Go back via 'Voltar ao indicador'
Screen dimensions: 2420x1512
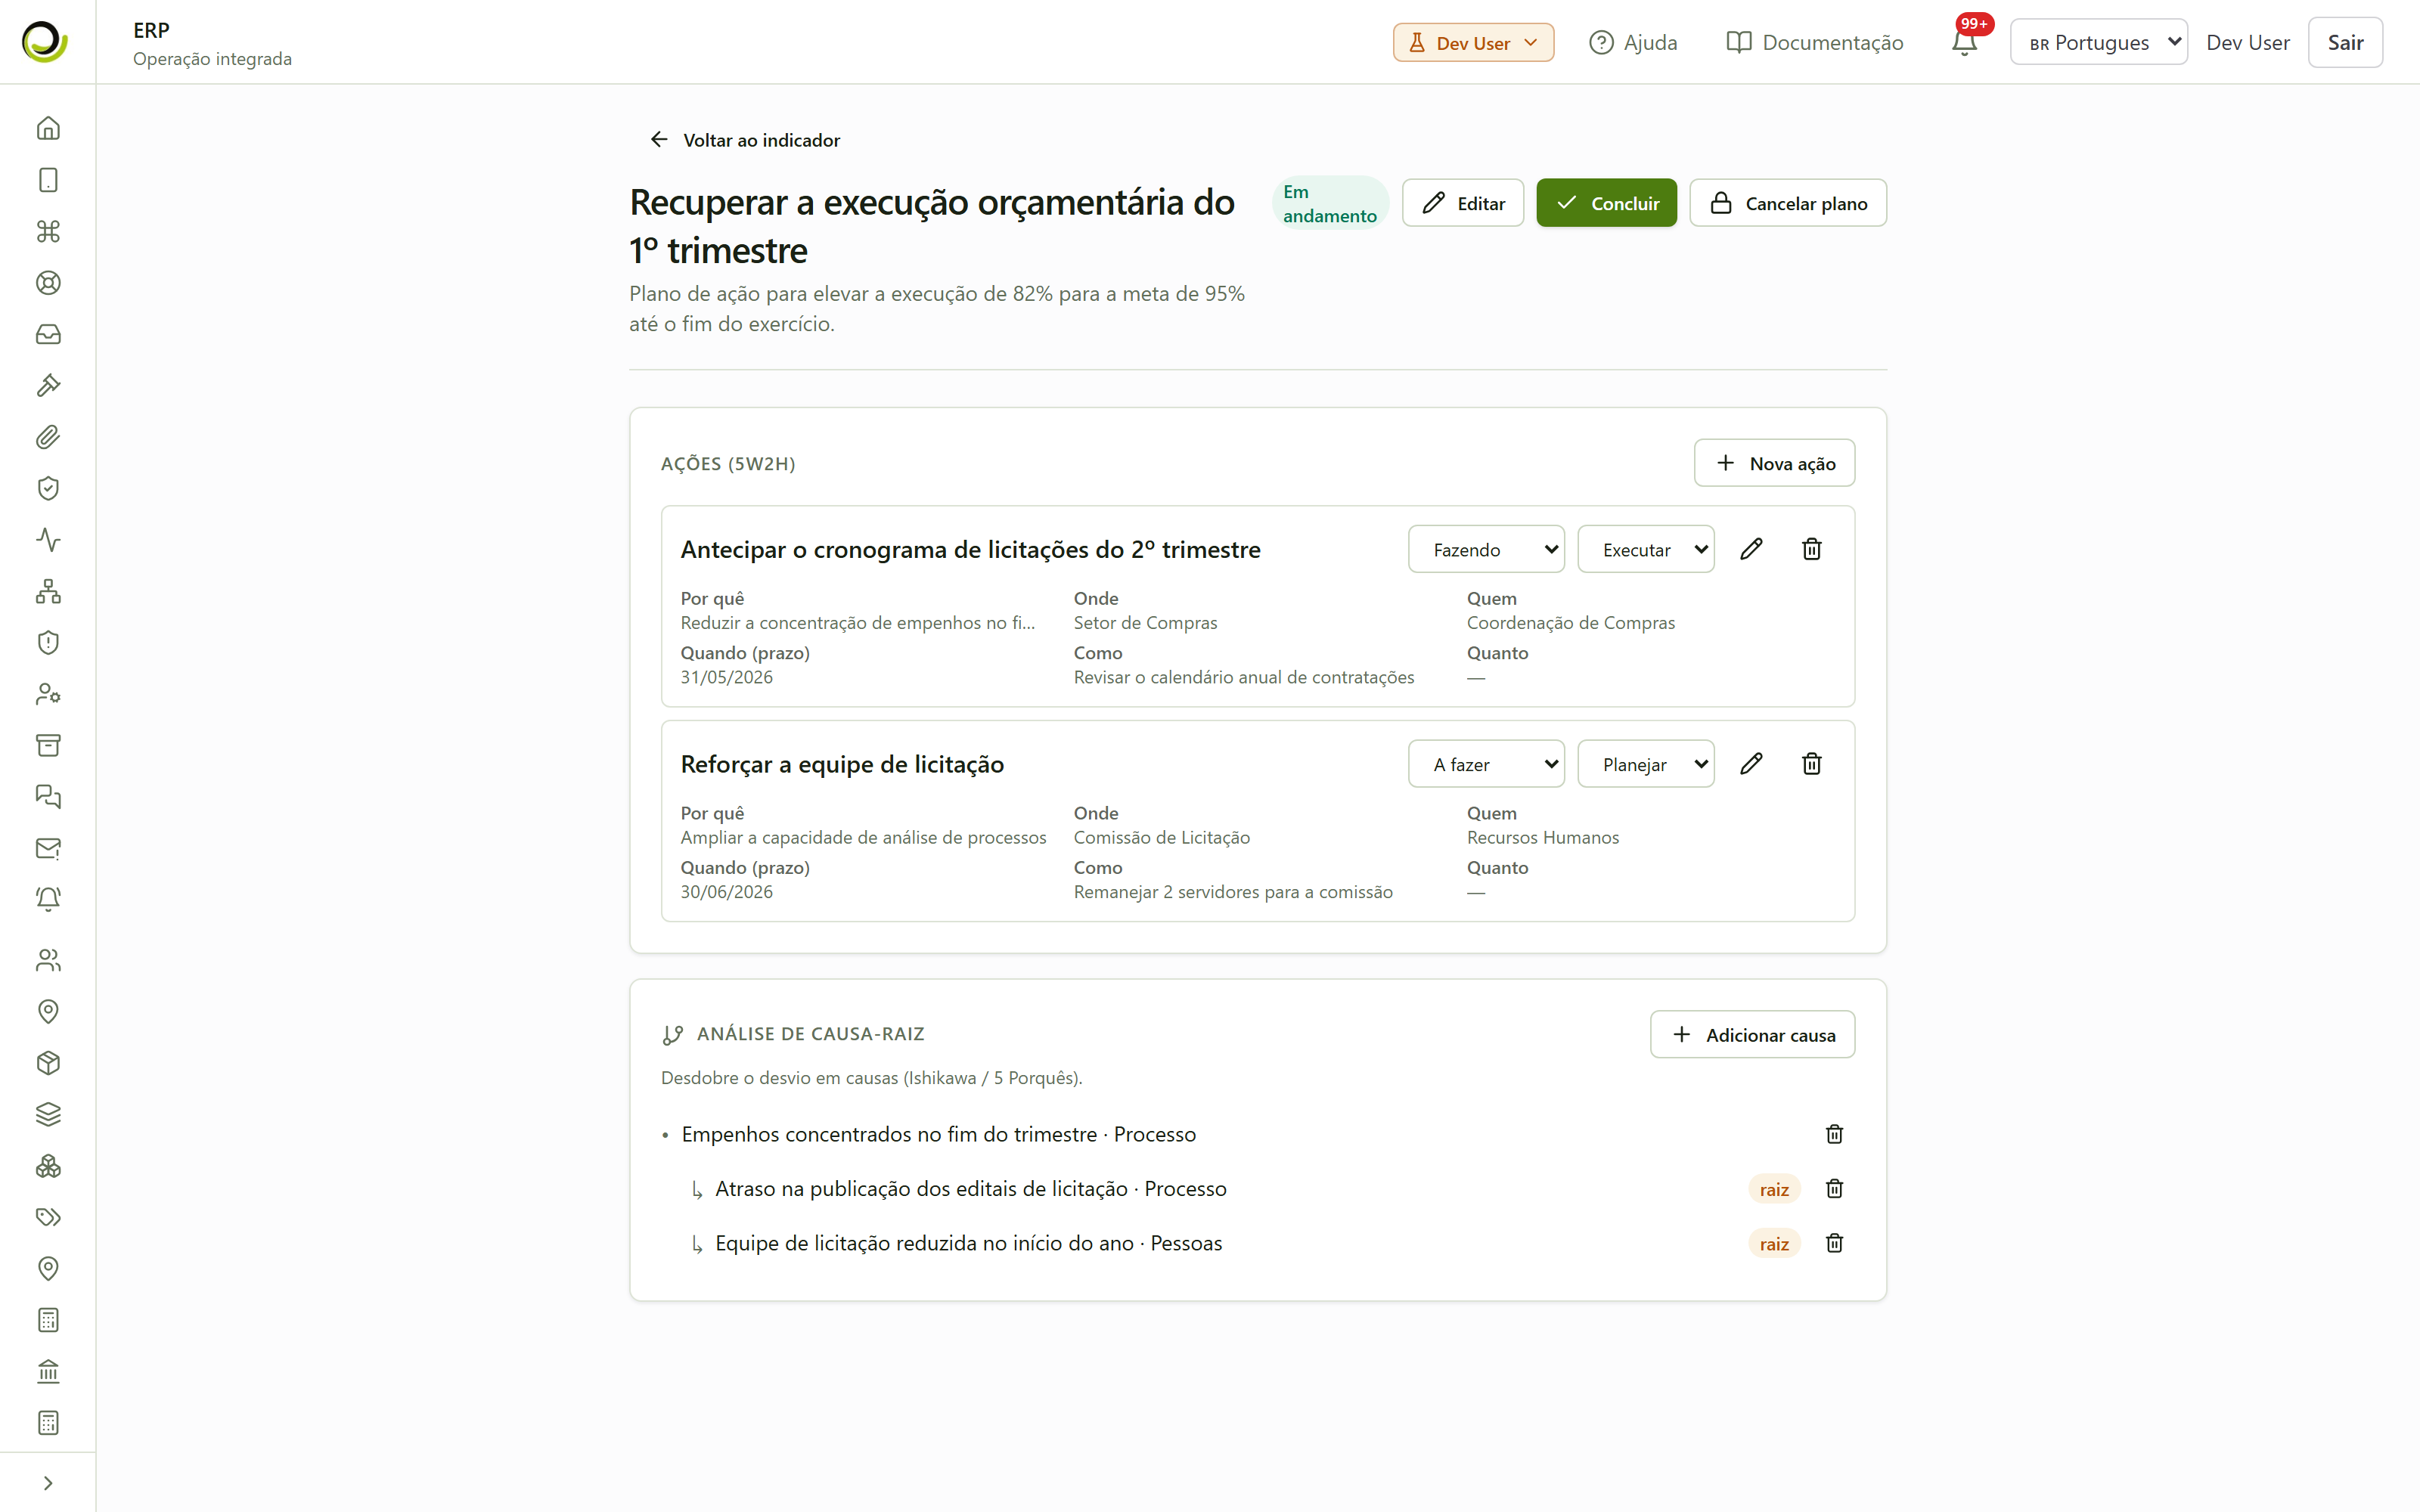click(x=745, y=140)
